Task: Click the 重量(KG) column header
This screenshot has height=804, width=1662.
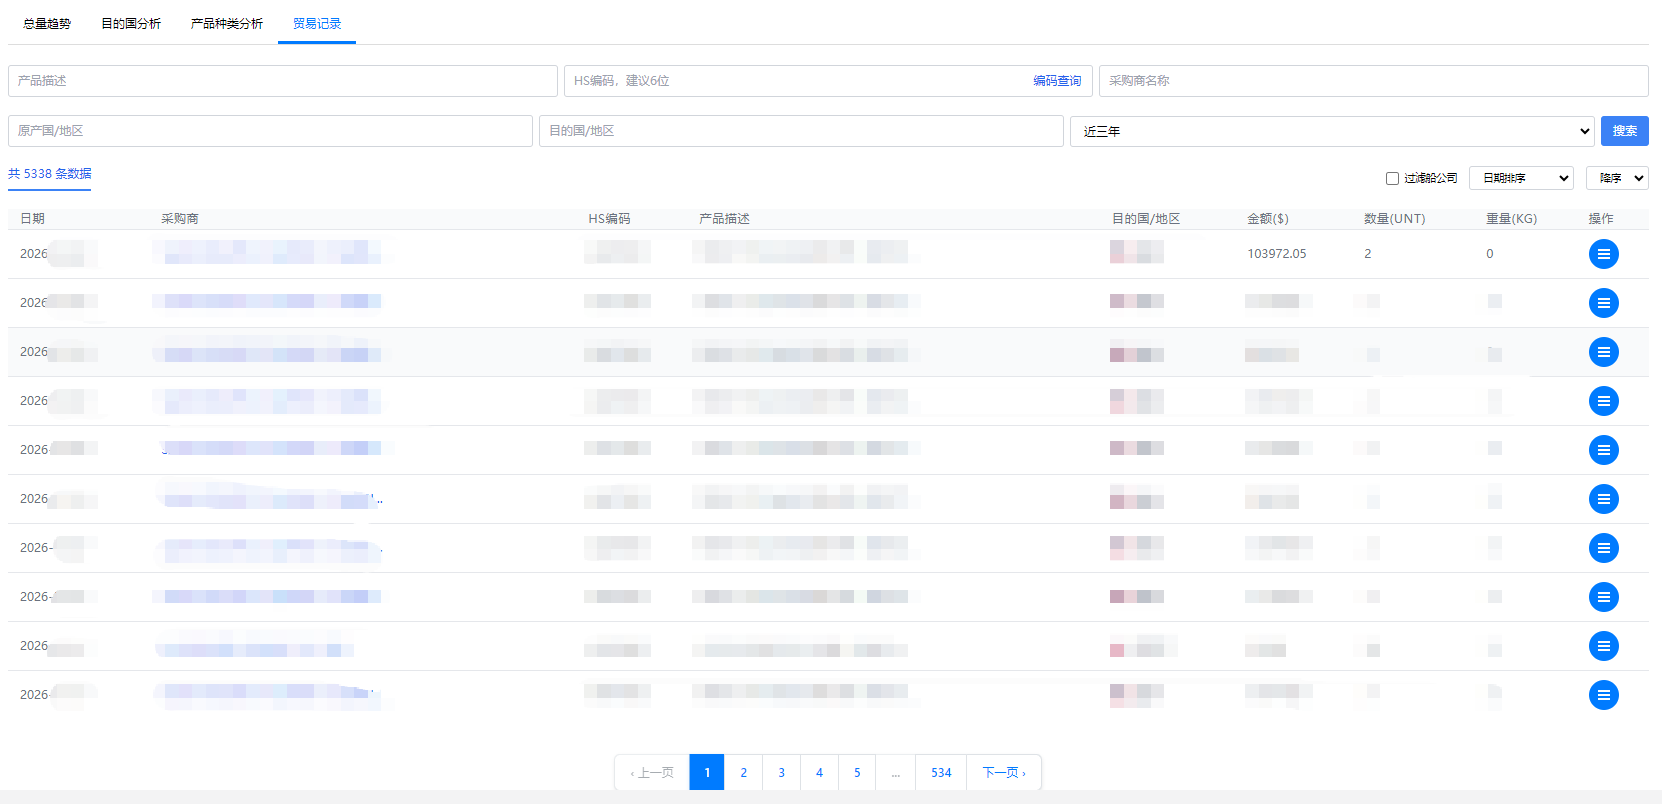Action: tap(1511, 219)
